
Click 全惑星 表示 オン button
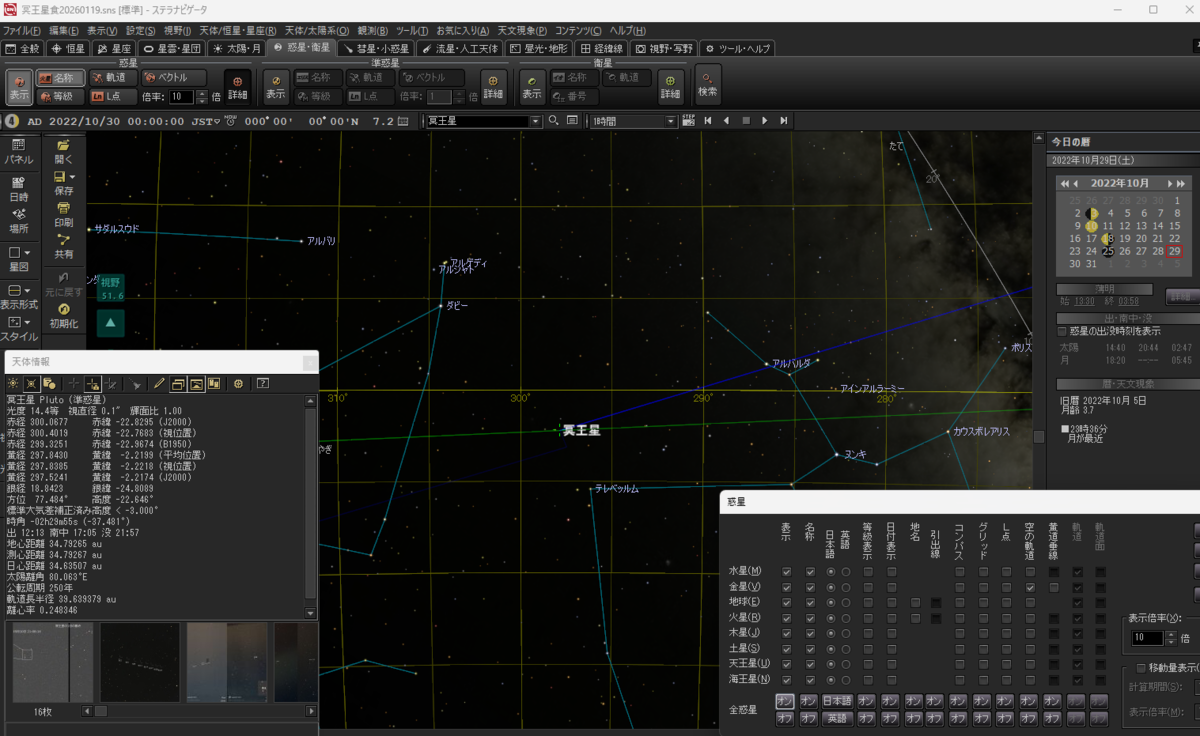tap(785, 701)
